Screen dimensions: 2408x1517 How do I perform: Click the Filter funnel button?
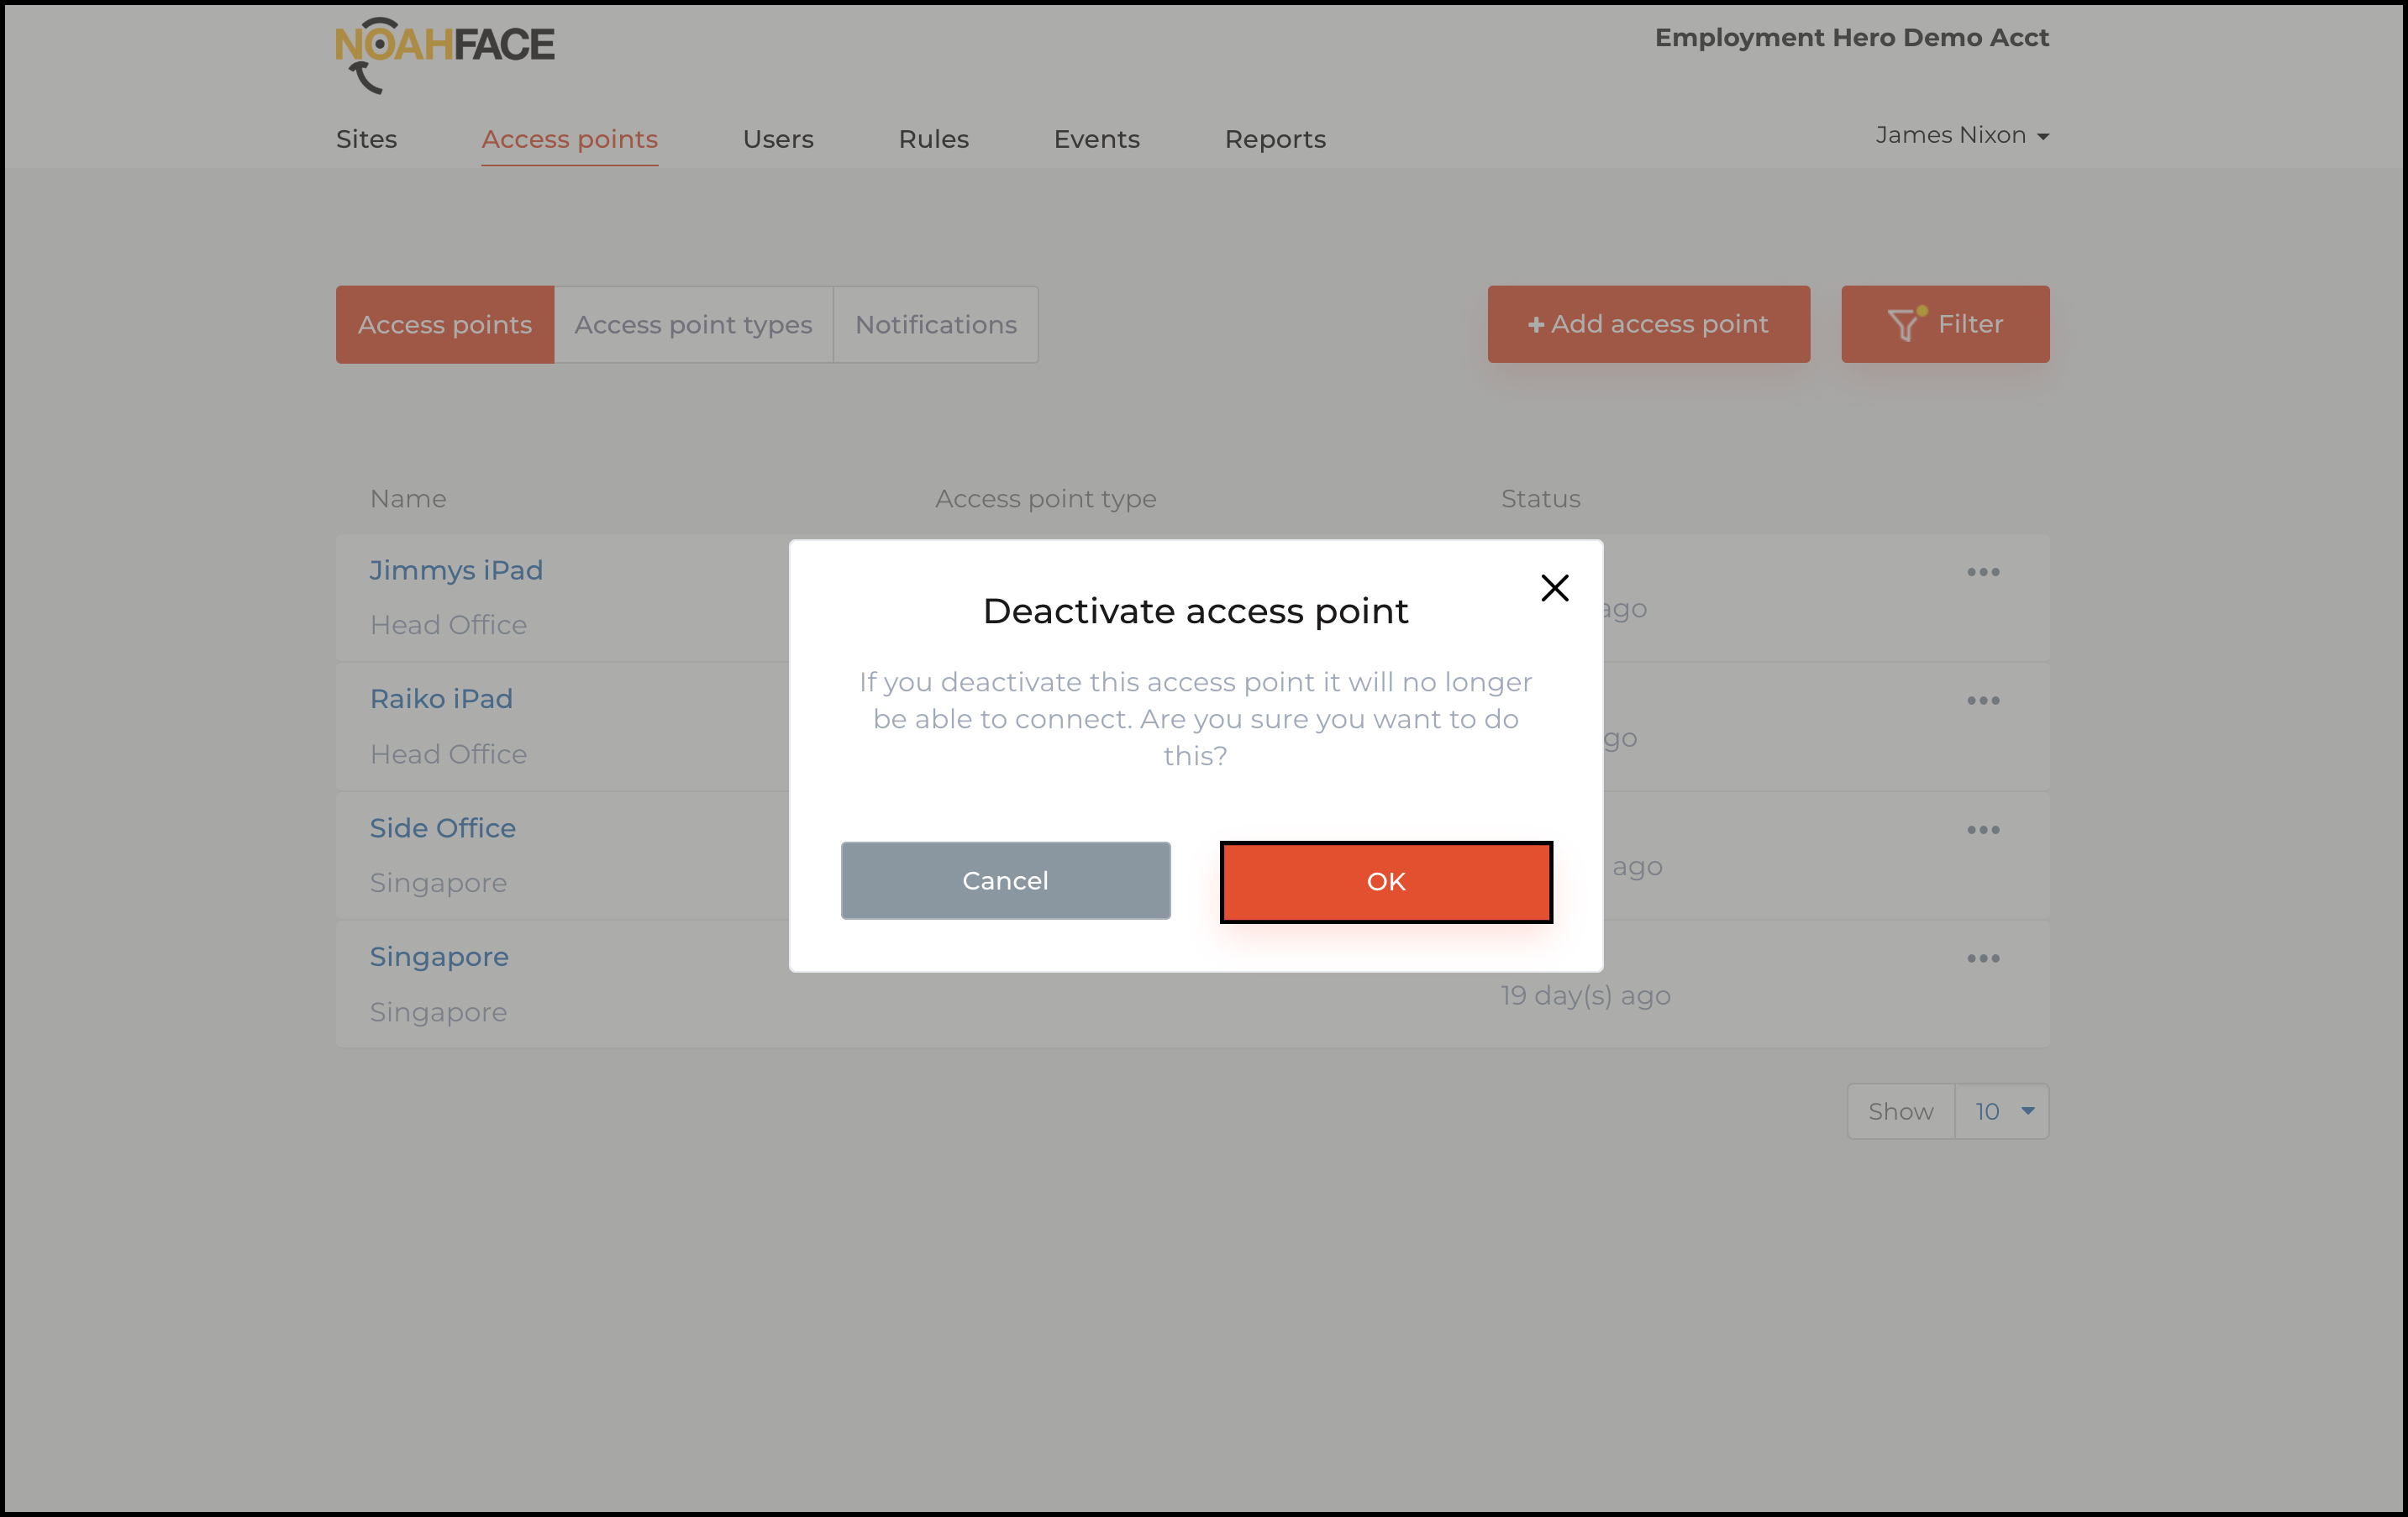(x=1944, y=324)
